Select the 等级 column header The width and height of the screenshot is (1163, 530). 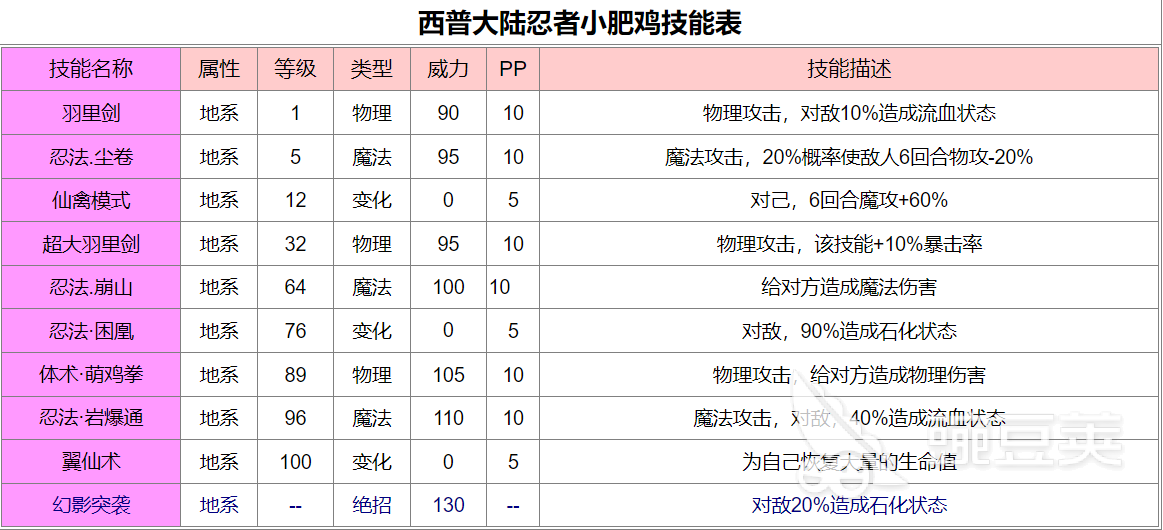click(x=295, y=70)
